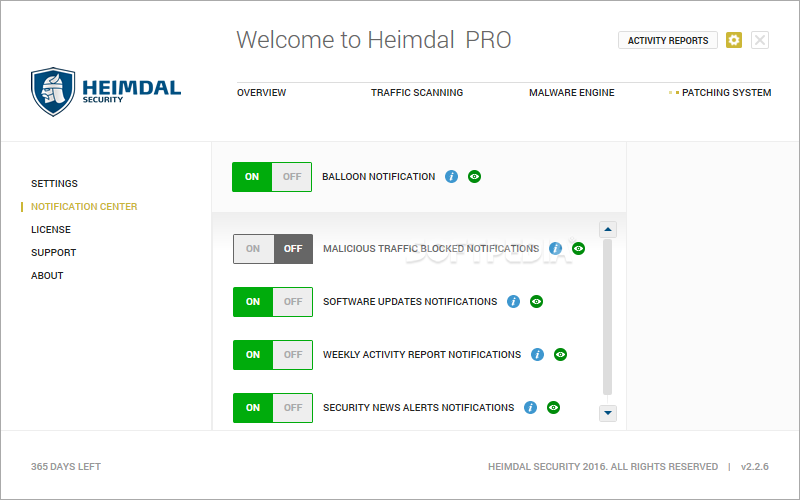Preview Malicious Traffic Blocked notification eye icon
Image resolution: width=800 pixels, height=500 pixels.
pos(578,248)
